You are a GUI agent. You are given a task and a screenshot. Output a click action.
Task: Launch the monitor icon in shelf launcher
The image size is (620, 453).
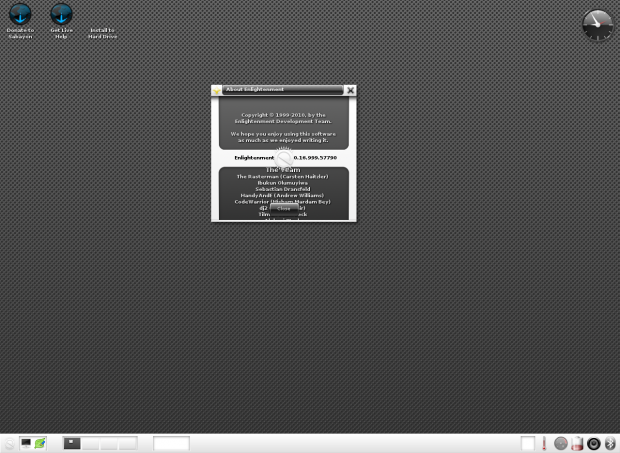pos(26,443)
